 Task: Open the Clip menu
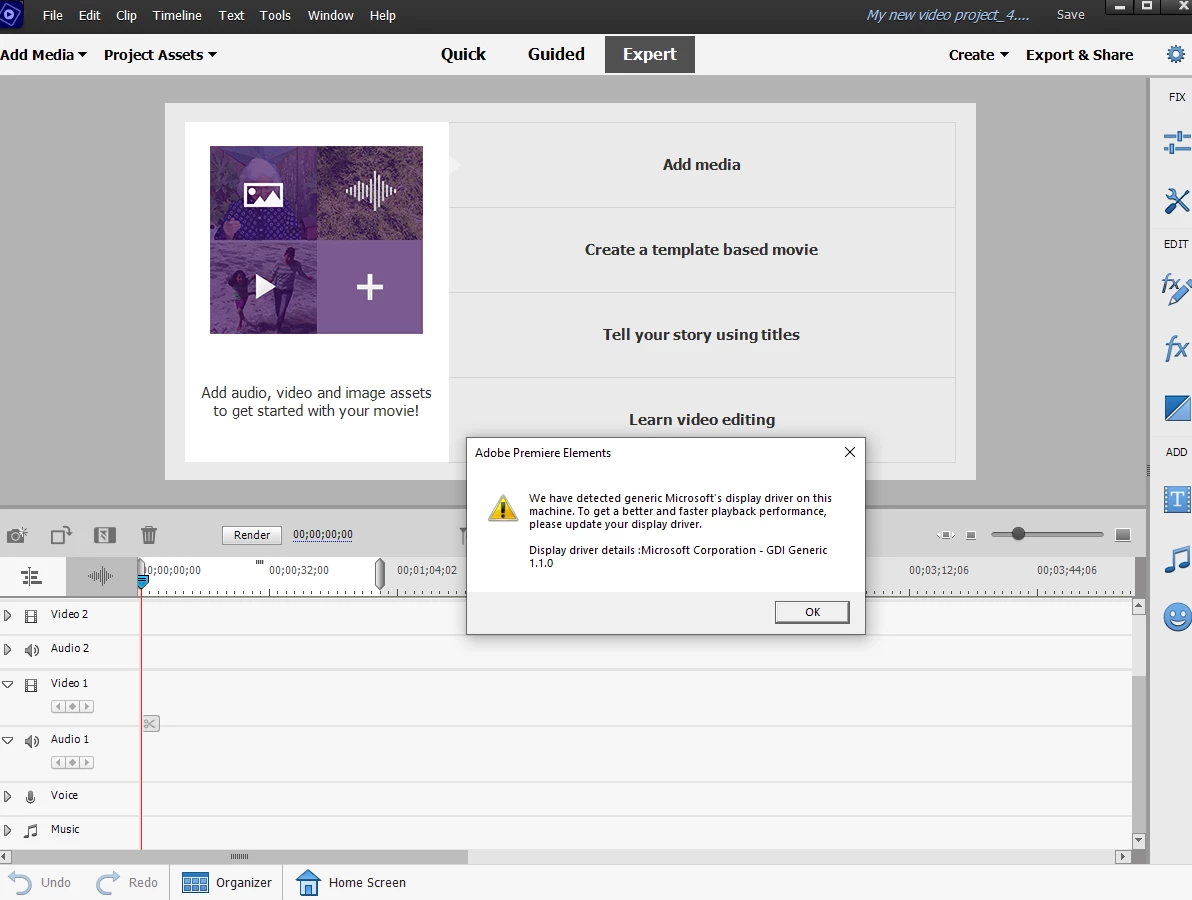[126, 15]
